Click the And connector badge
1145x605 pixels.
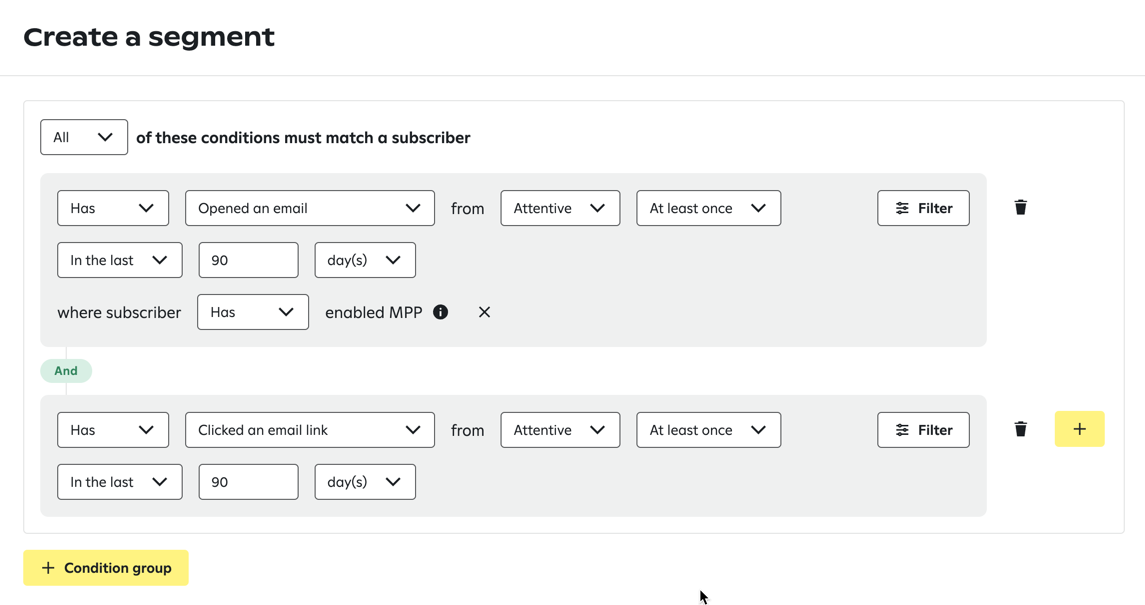[66, 370]
